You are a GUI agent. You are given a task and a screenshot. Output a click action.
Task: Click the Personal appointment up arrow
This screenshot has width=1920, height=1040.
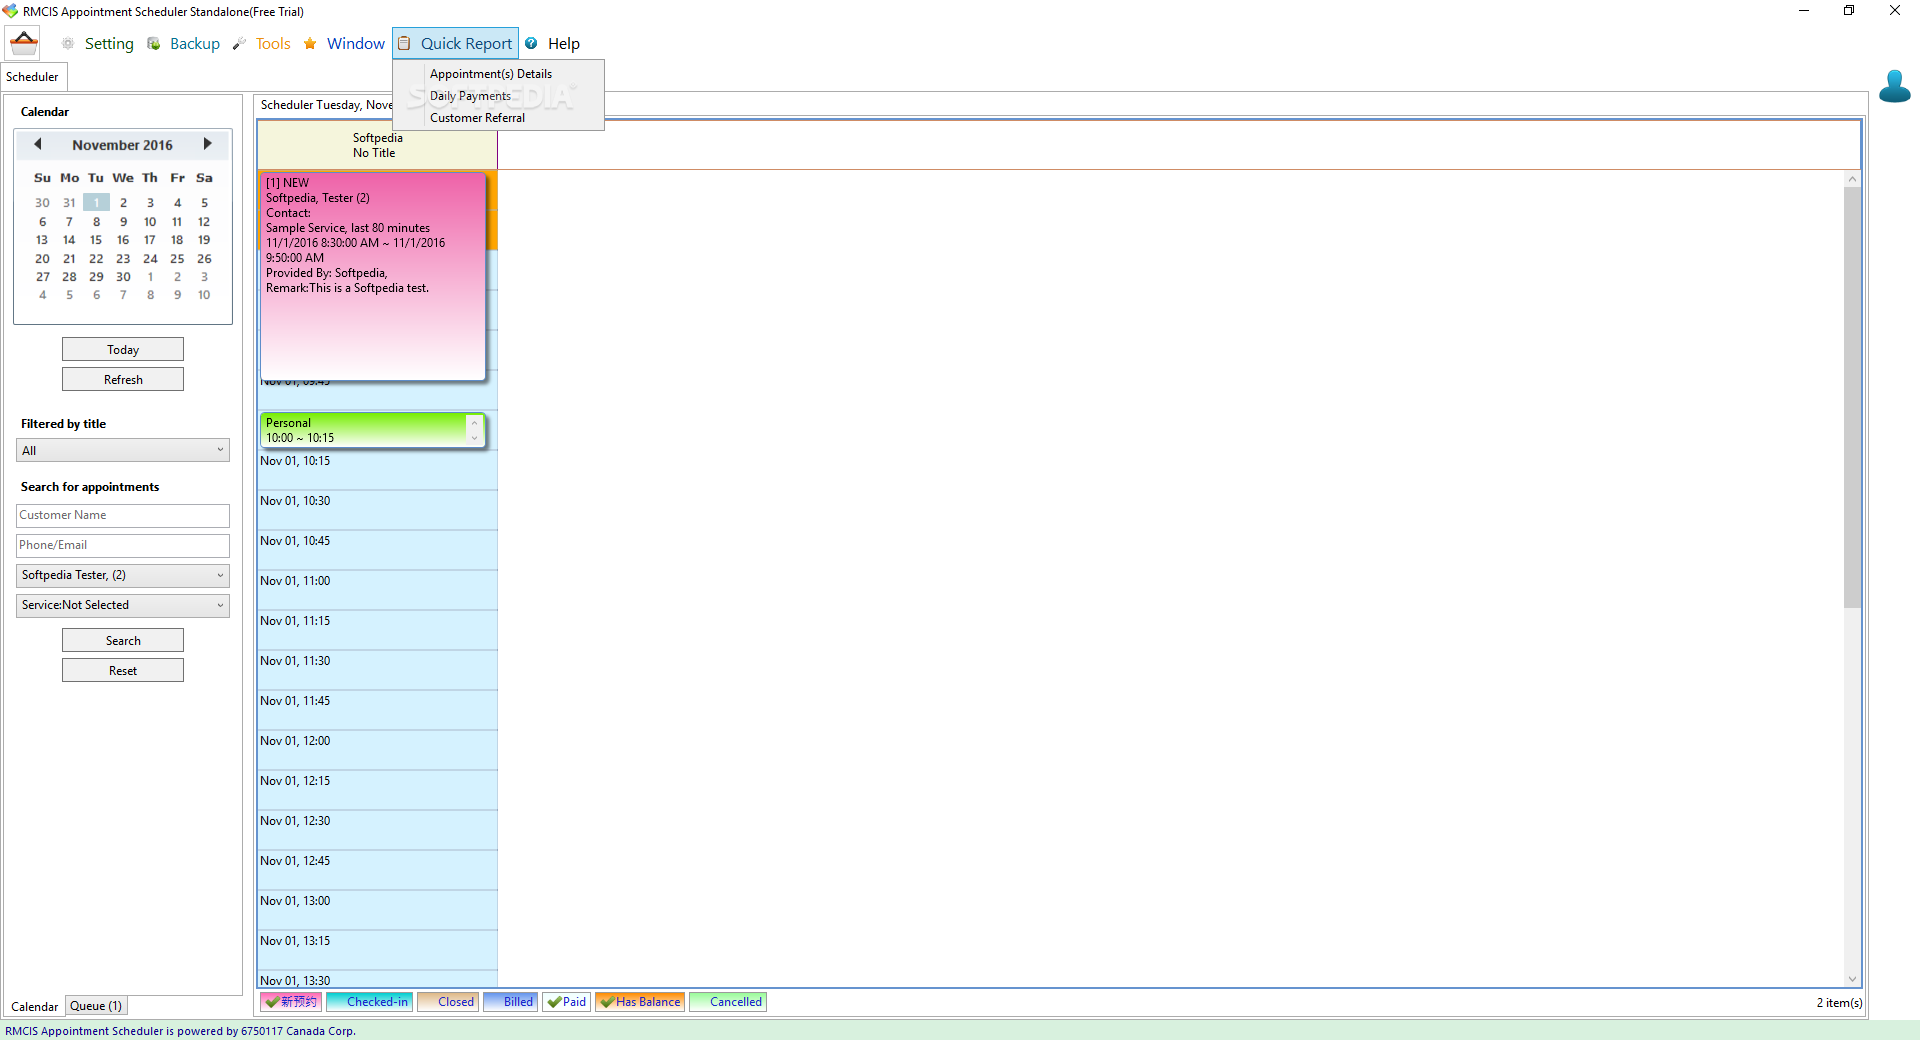point(475,423)
